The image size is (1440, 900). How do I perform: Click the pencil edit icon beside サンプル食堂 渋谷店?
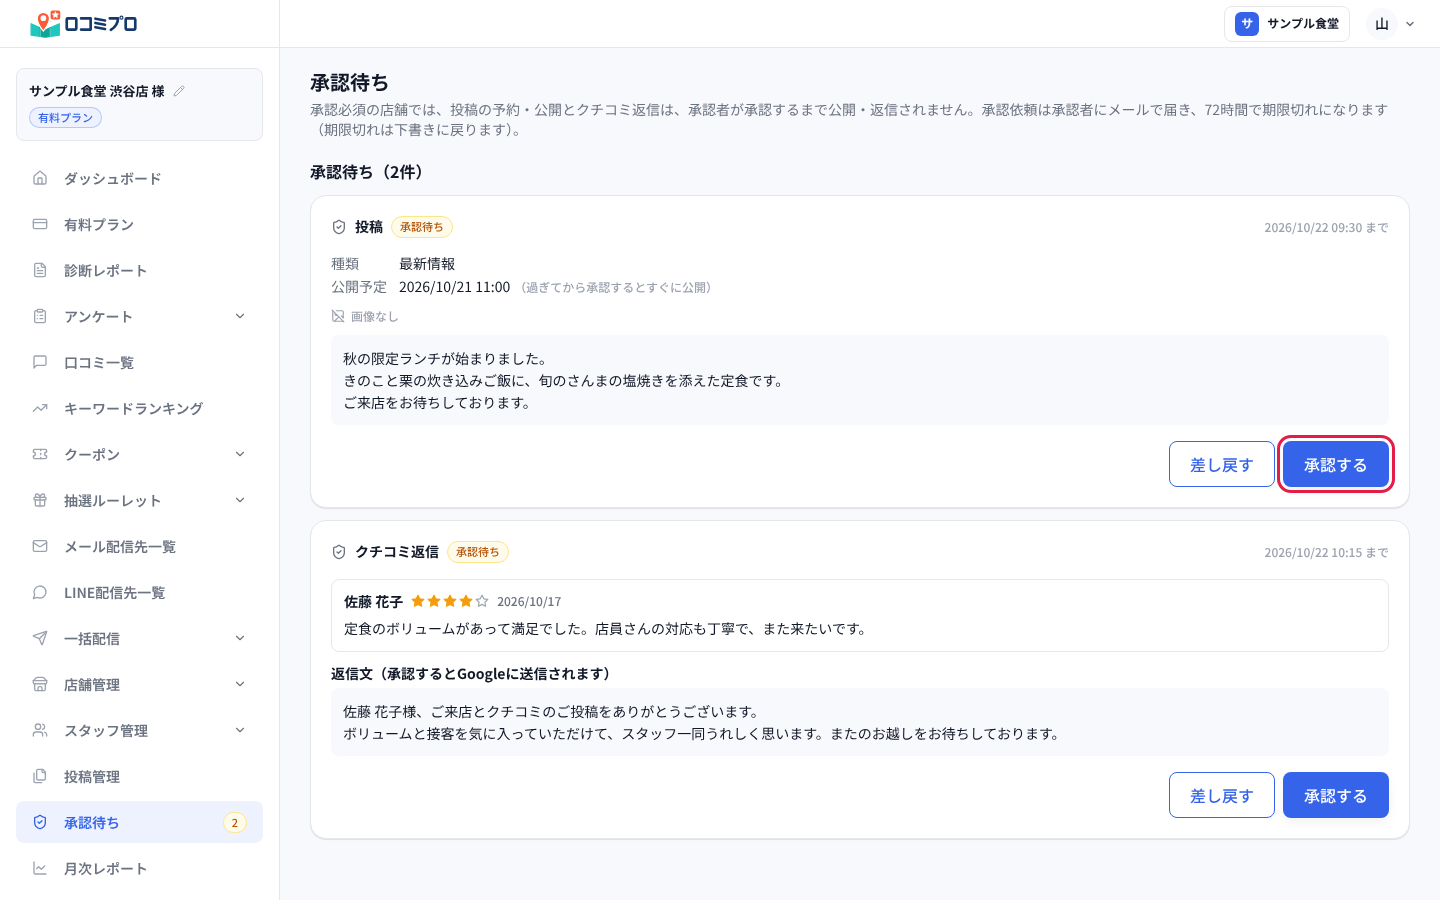[179, 91]
